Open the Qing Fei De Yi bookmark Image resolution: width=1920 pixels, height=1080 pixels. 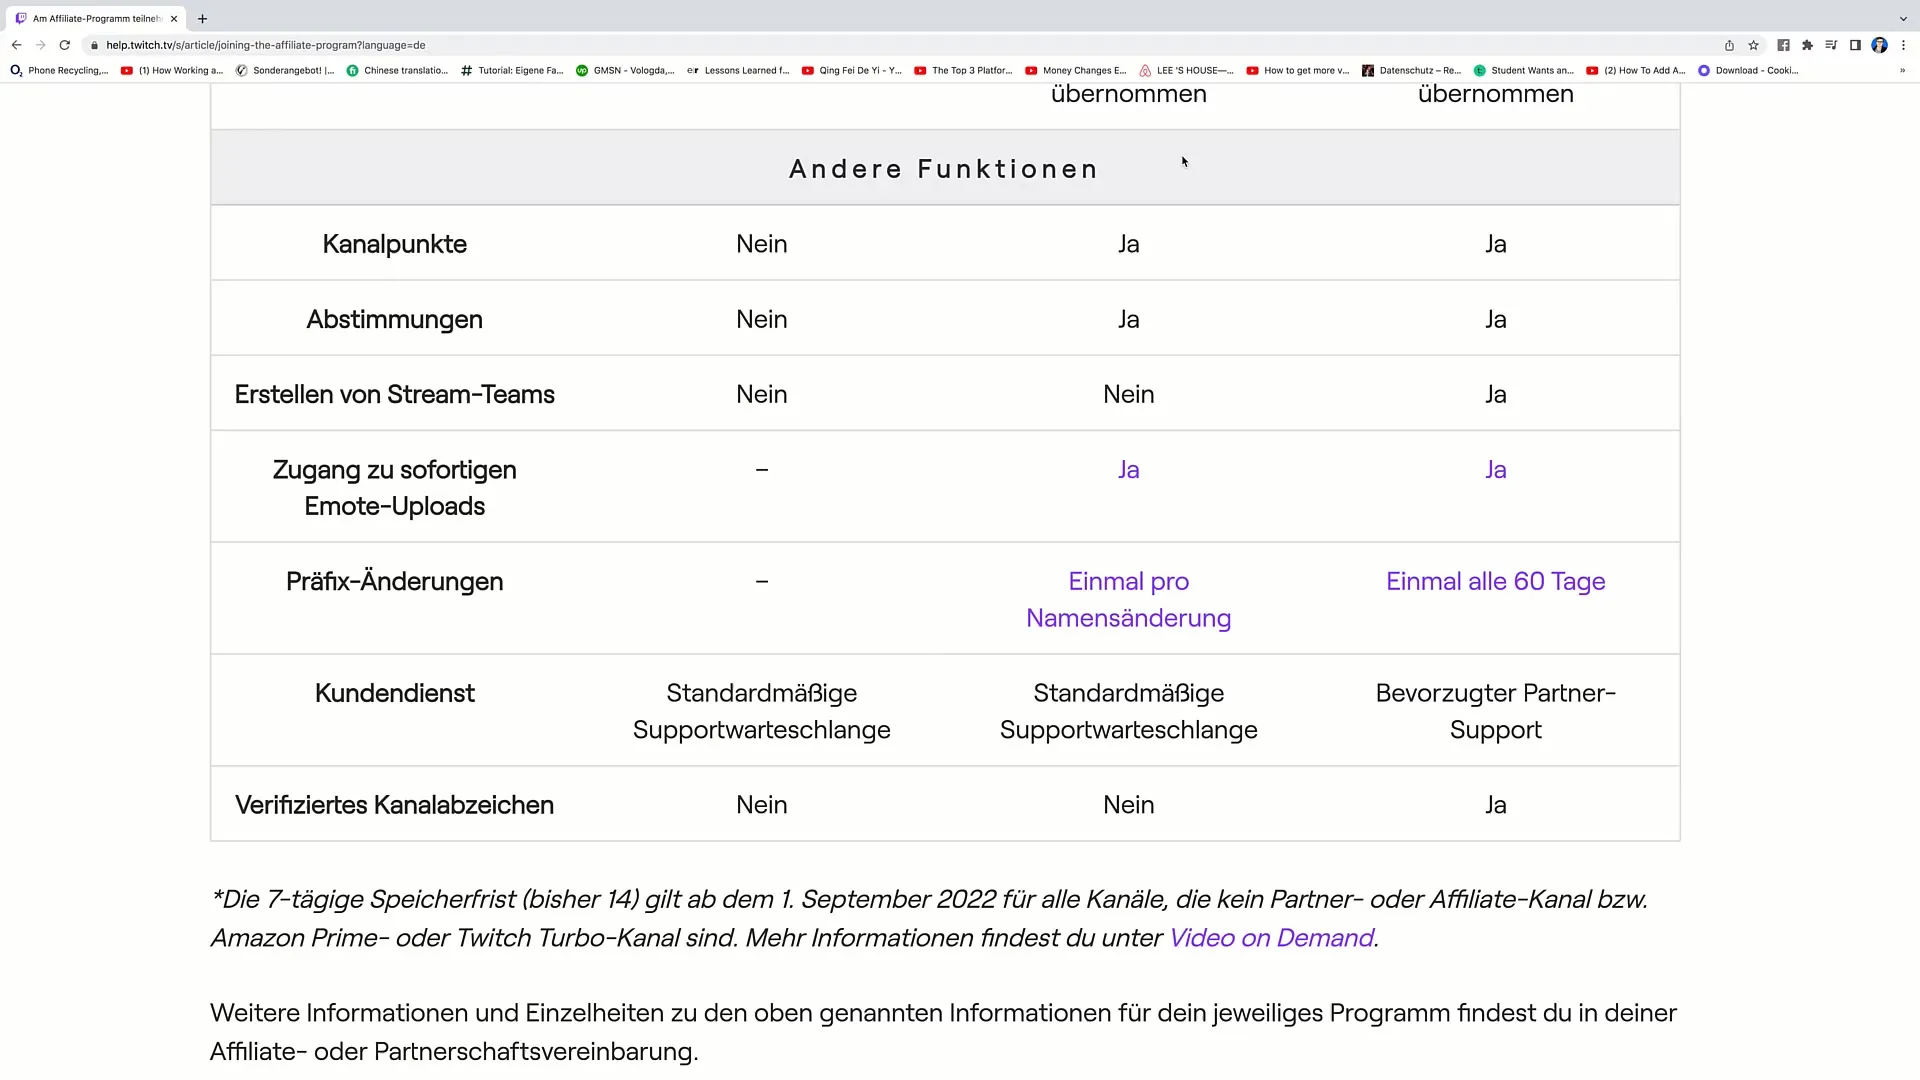852,71
